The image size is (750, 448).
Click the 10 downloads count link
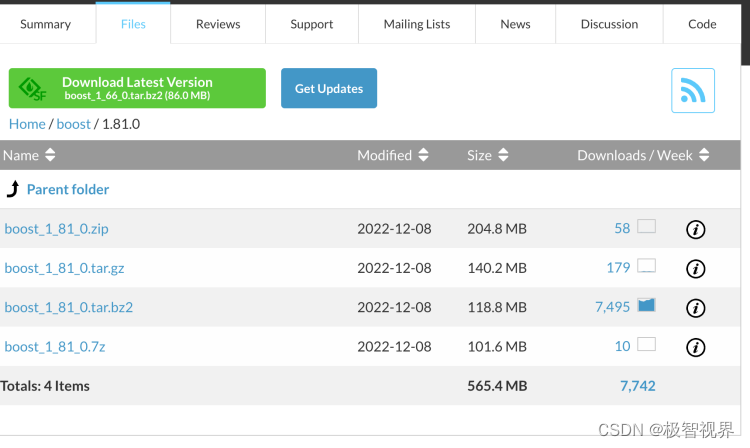tap(622, 346)
